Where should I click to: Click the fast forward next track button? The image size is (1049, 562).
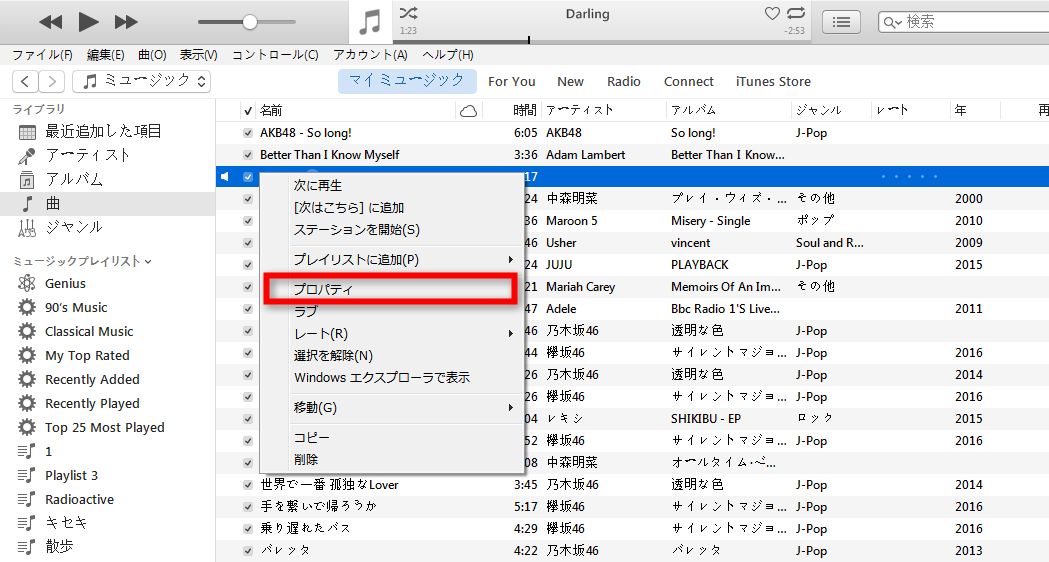[x=126, y=22]
